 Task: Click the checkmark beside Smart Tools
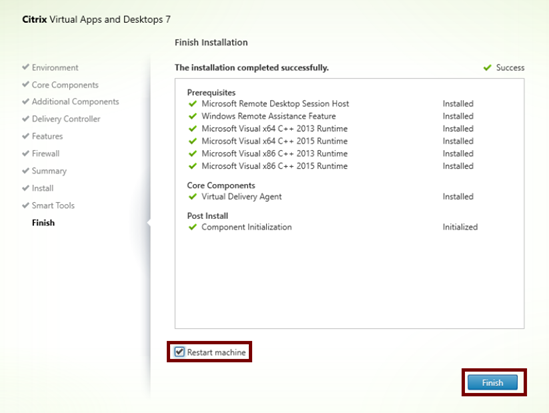coord(25,205)
